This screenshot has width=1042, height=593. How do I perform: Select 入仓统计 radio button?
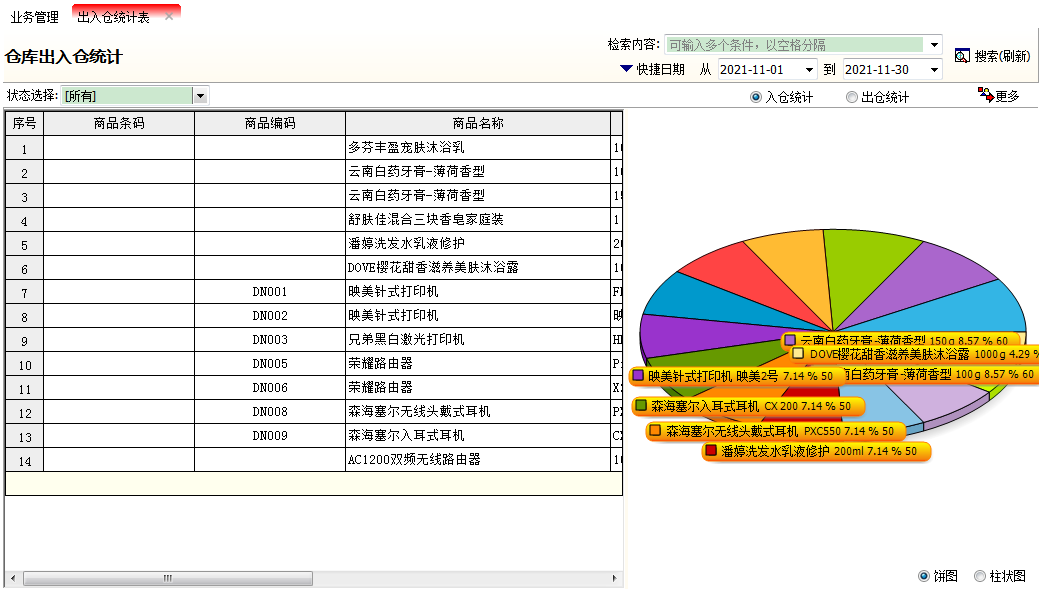(x=756, y=97)
